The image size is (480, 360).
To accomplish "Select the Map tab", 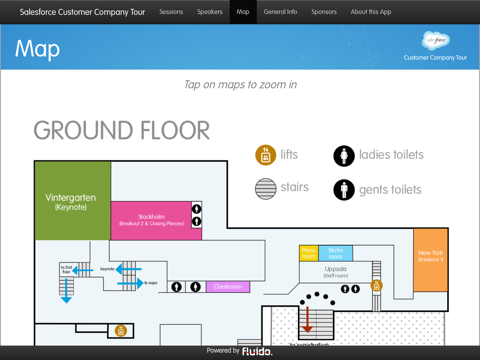I will coord(243,12).
